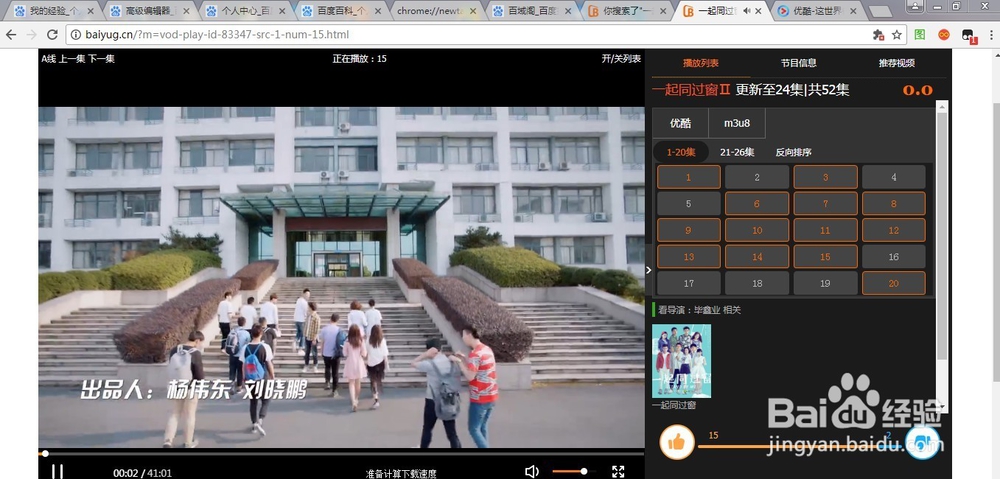Go to the previous episode via 上一集
The image size is (1000, 479).
tap(72, 59)
